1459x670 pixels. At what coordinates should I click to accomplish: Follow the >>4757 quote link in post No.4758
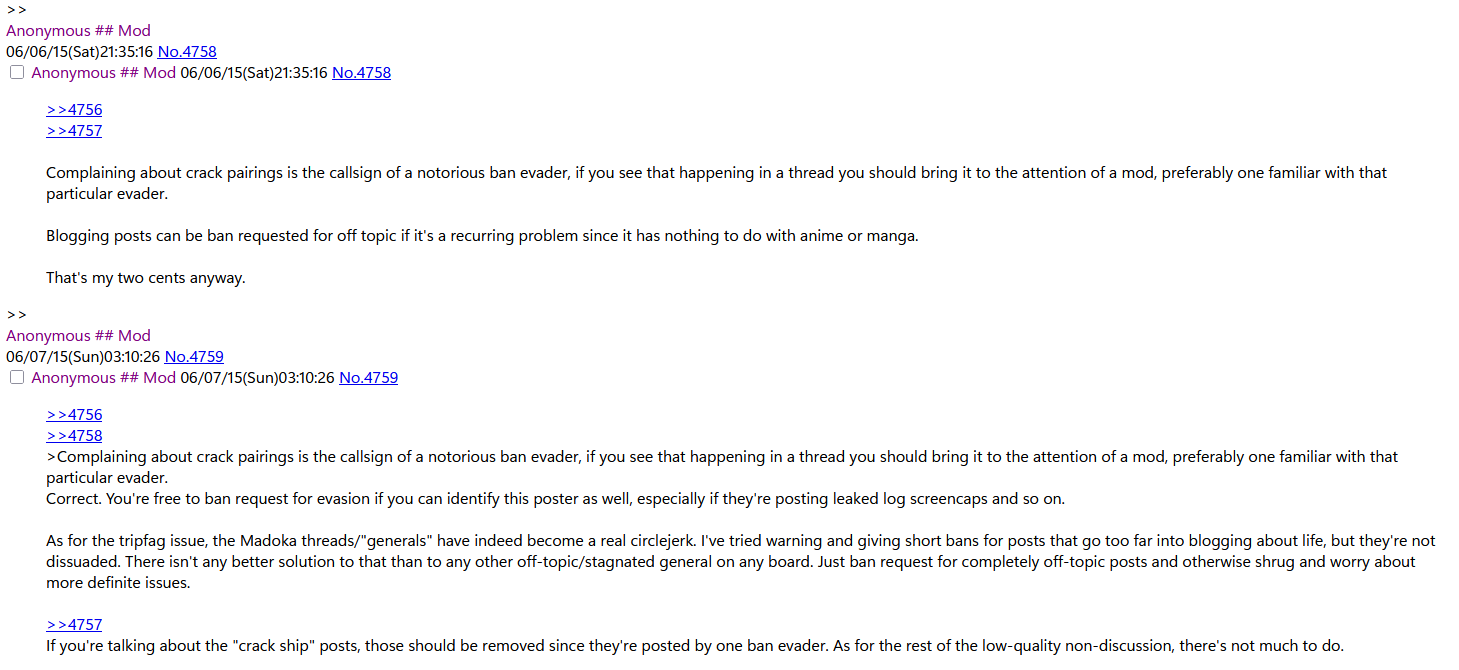[x=74, y=131]
